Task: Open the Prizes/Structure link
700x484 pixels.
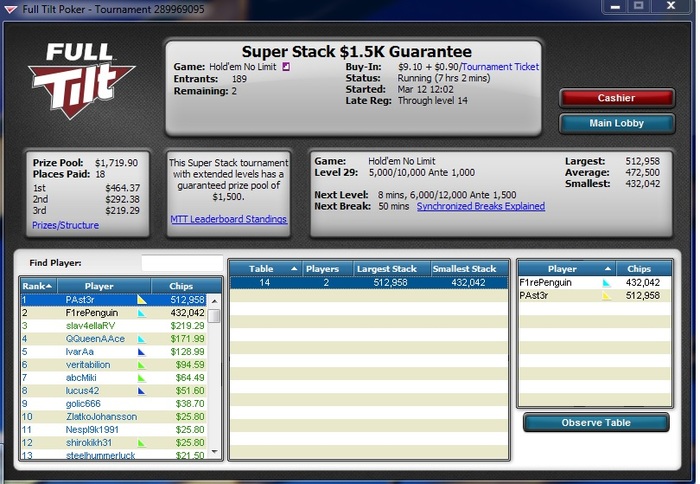Action: tap(65, 225)
